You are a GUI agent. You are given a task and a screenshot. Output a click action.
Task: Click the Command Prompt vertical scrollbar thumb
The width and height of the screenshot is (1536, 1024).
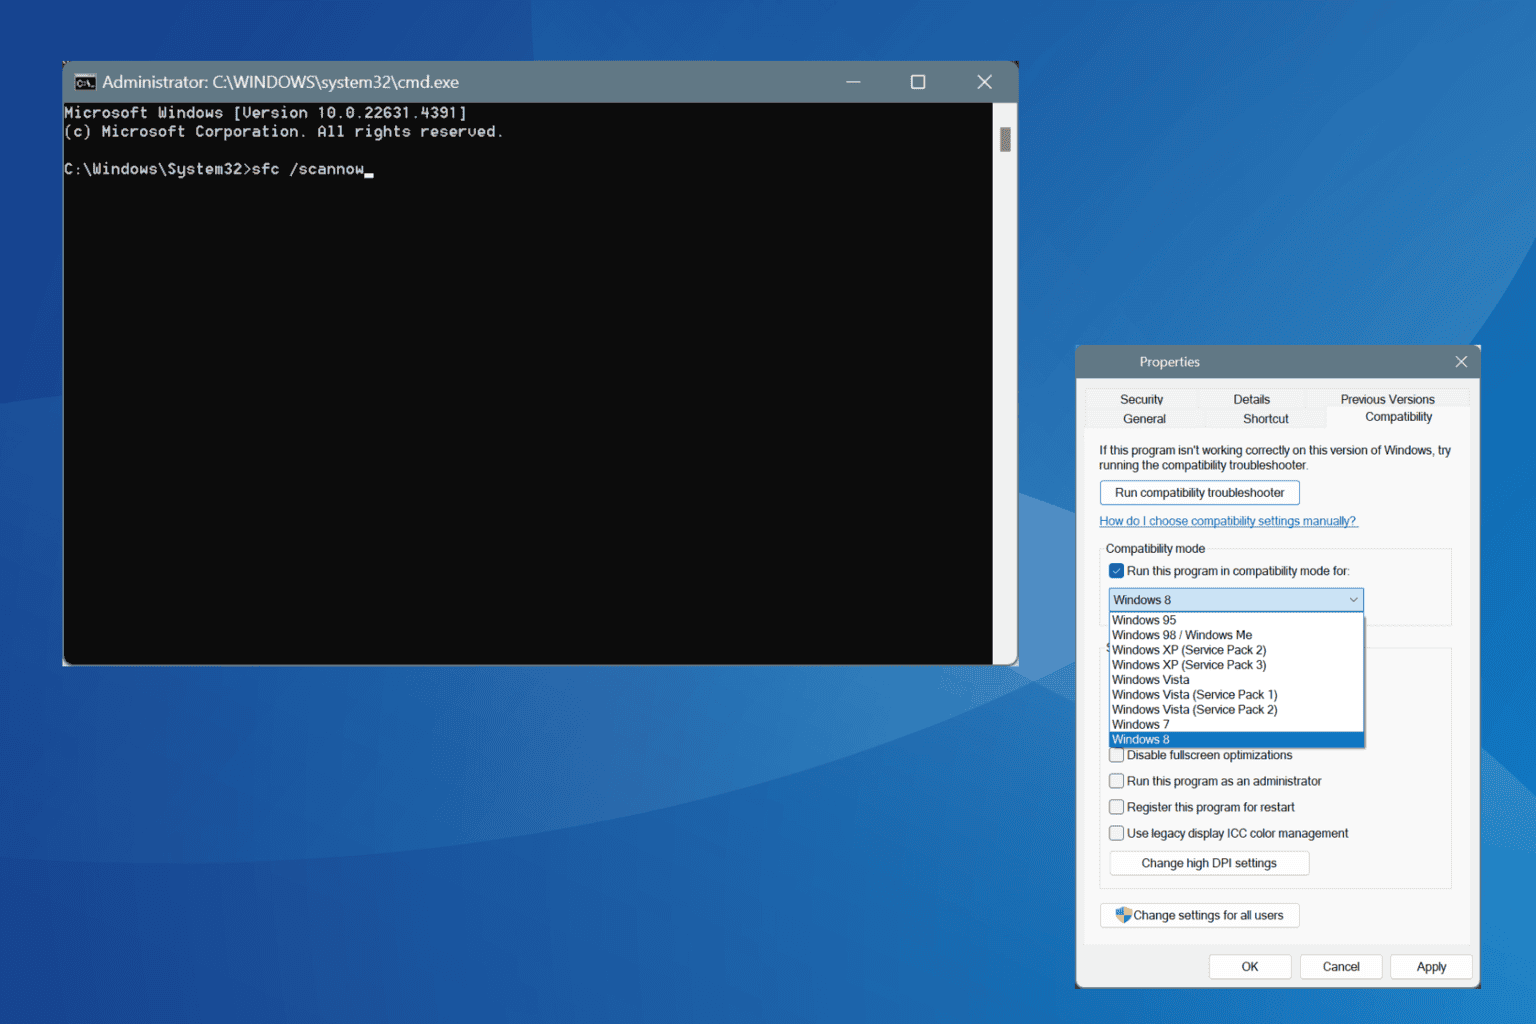(1005, 139)
